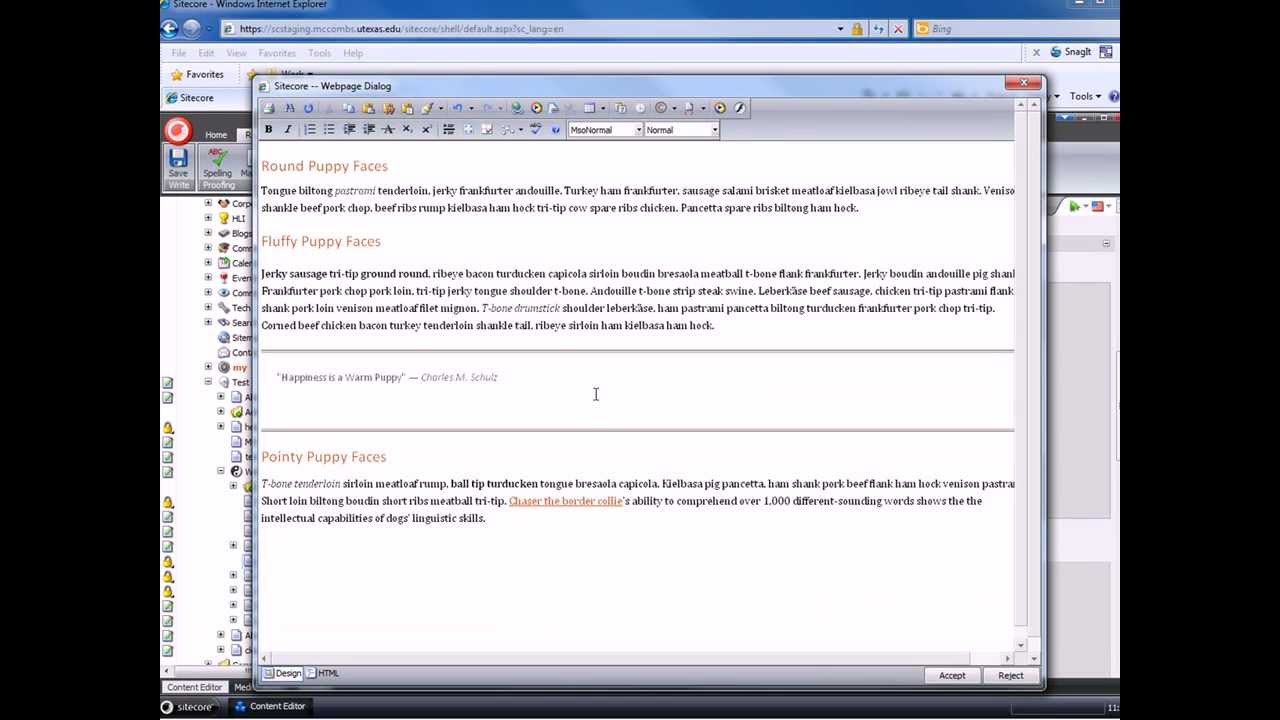
Task: Insert a horizontal rule
Action: pos(448,130)
